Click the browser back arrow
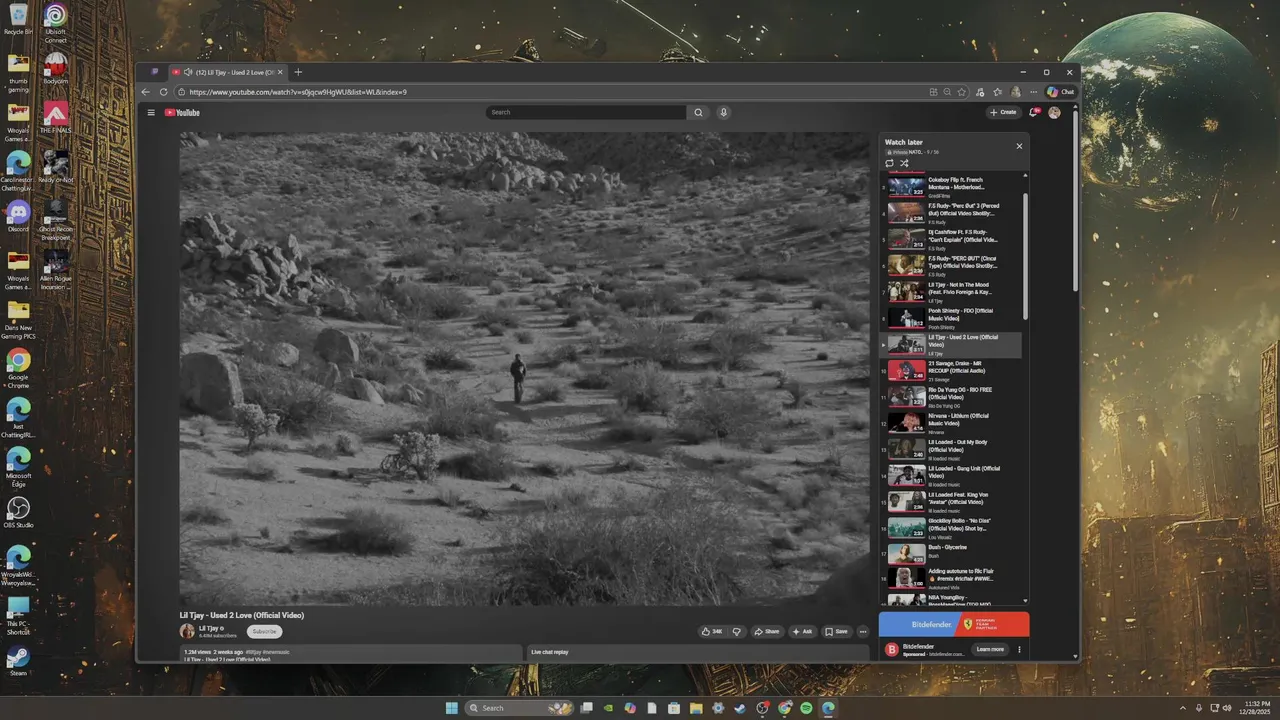The height and width of the screenshot is (720, 1280). click(146, 91)
